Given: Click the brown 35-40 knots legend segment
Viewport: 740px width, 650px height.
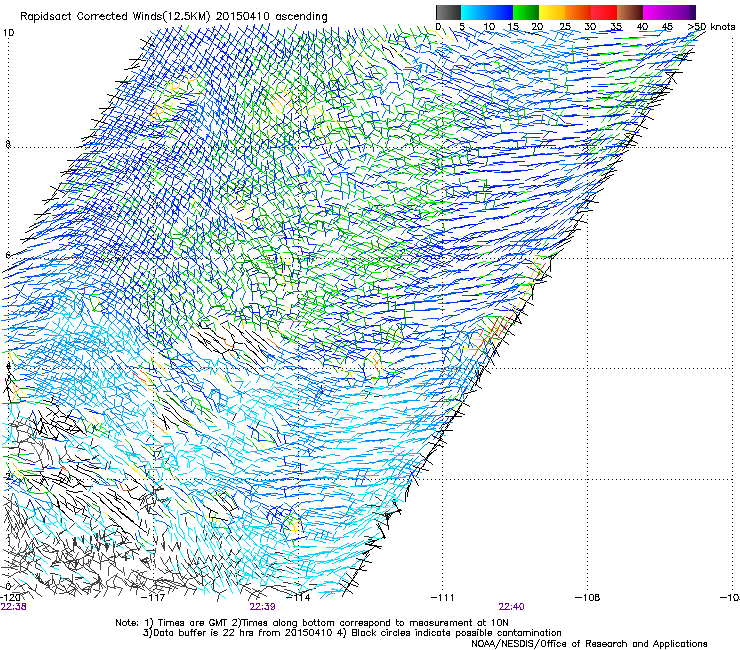Looking at the screenshot, I should tap(630, 12).
